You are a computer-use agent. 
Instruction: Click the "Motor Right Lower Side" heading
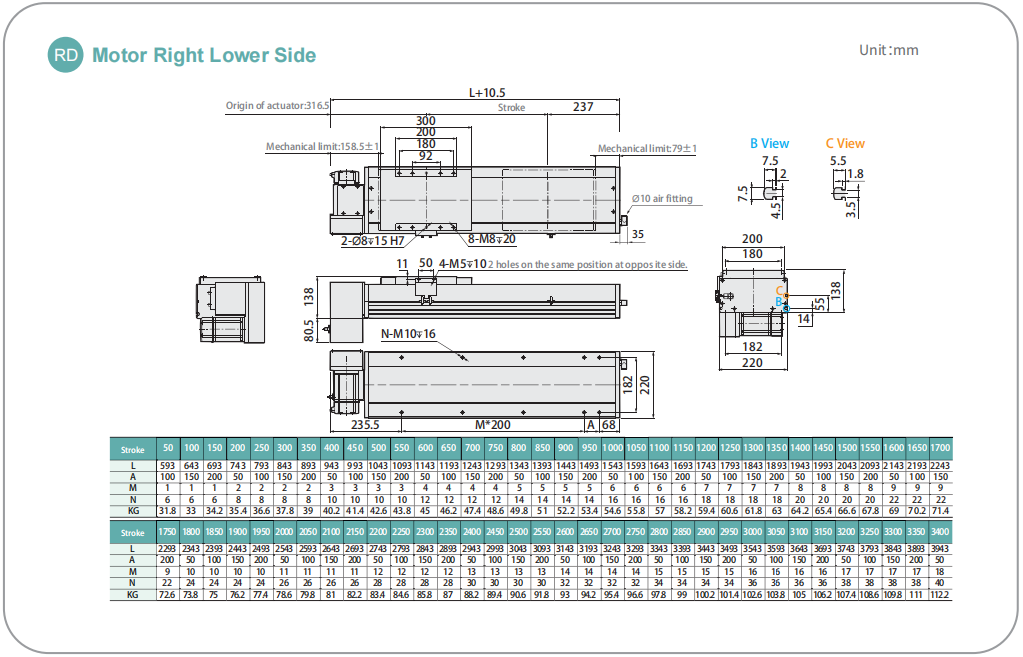pos(204,55)
